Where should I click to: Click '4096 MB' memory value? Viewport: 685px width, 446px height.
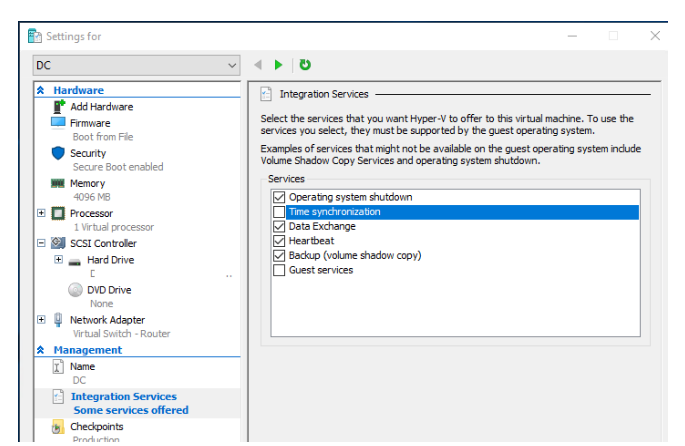pos(92,197)
